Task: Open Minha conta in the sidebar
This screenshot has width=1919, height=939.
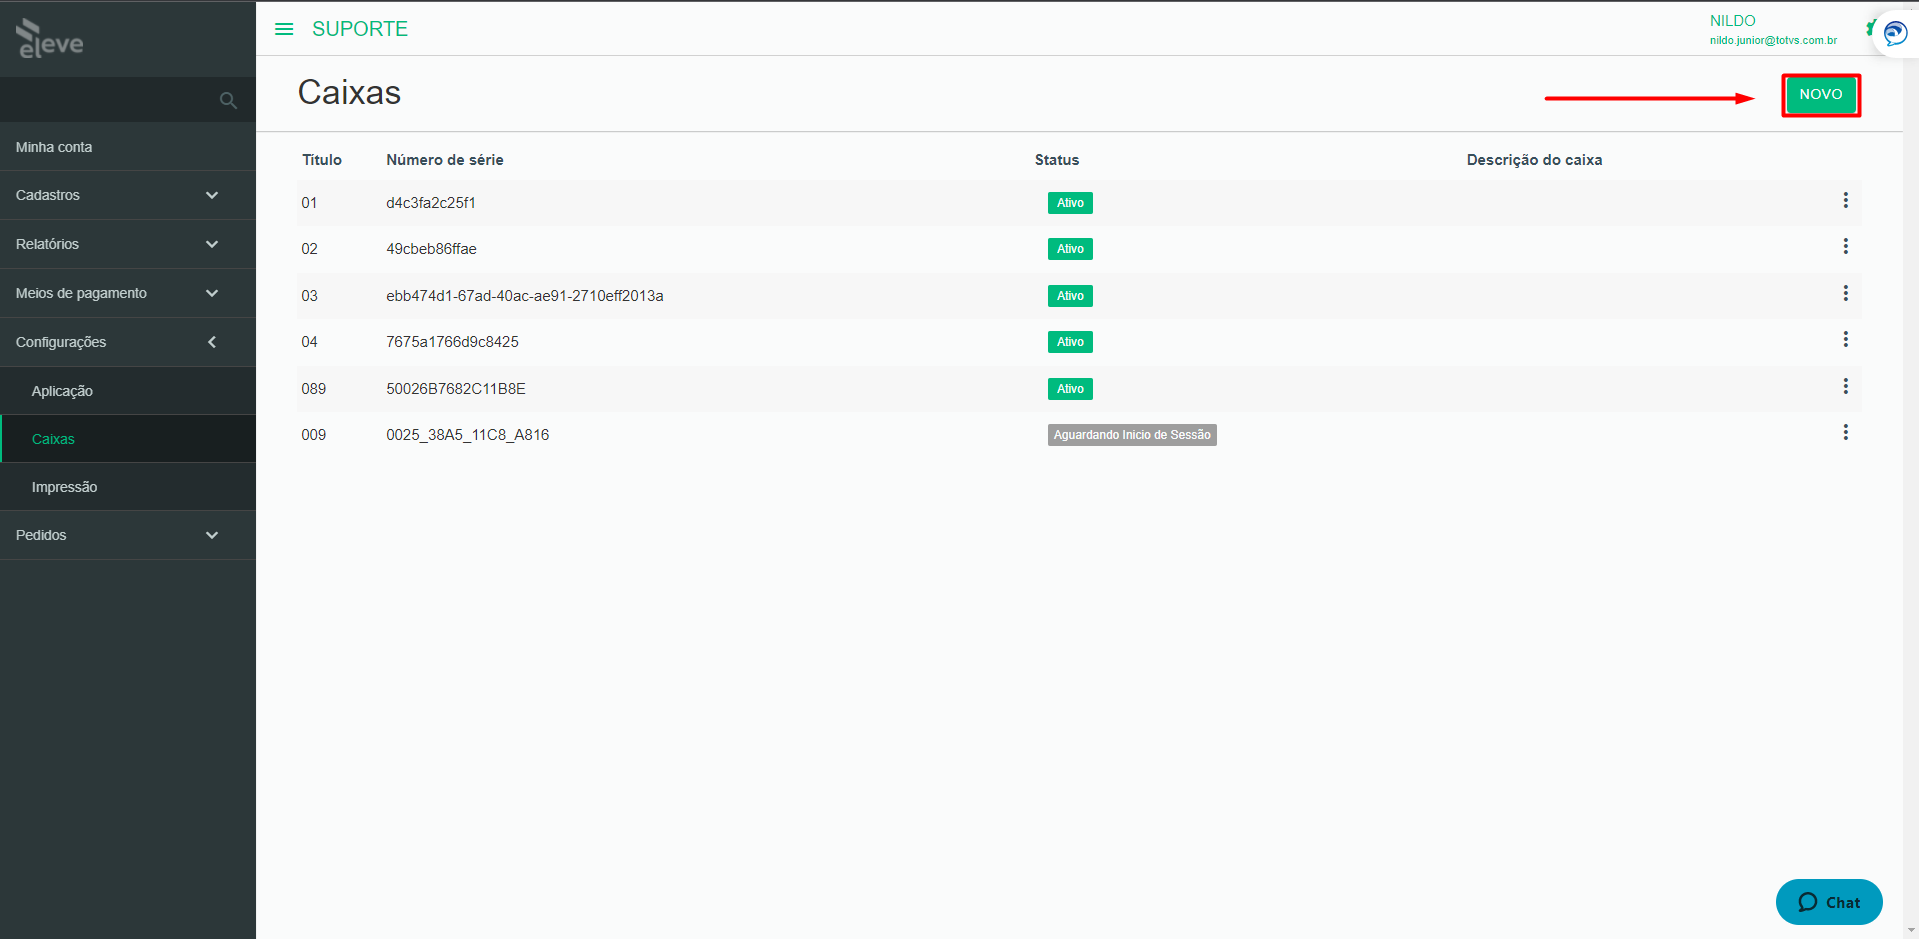Action: [128, 147]
